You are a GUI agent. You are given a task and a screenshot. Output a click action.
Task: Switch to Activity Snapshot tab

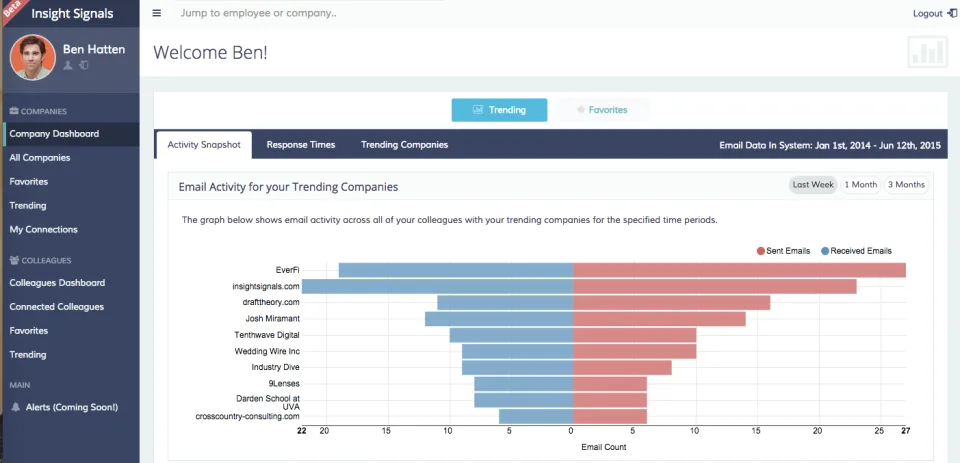[204, 145]
